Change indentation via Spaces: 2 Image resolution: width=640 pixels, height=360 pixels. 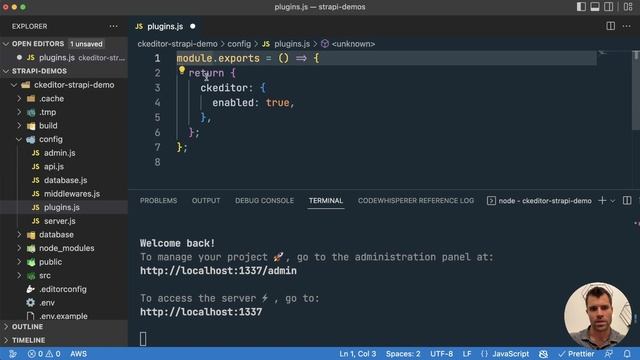pos(403,354)
